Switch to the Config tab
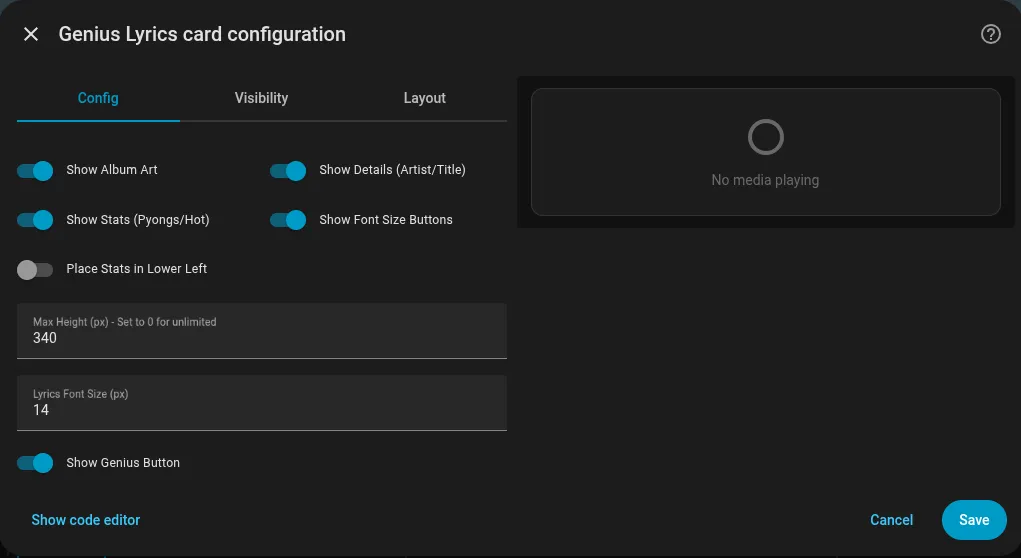The height and width of the screenshot is (558, 1021). (98, 98)
